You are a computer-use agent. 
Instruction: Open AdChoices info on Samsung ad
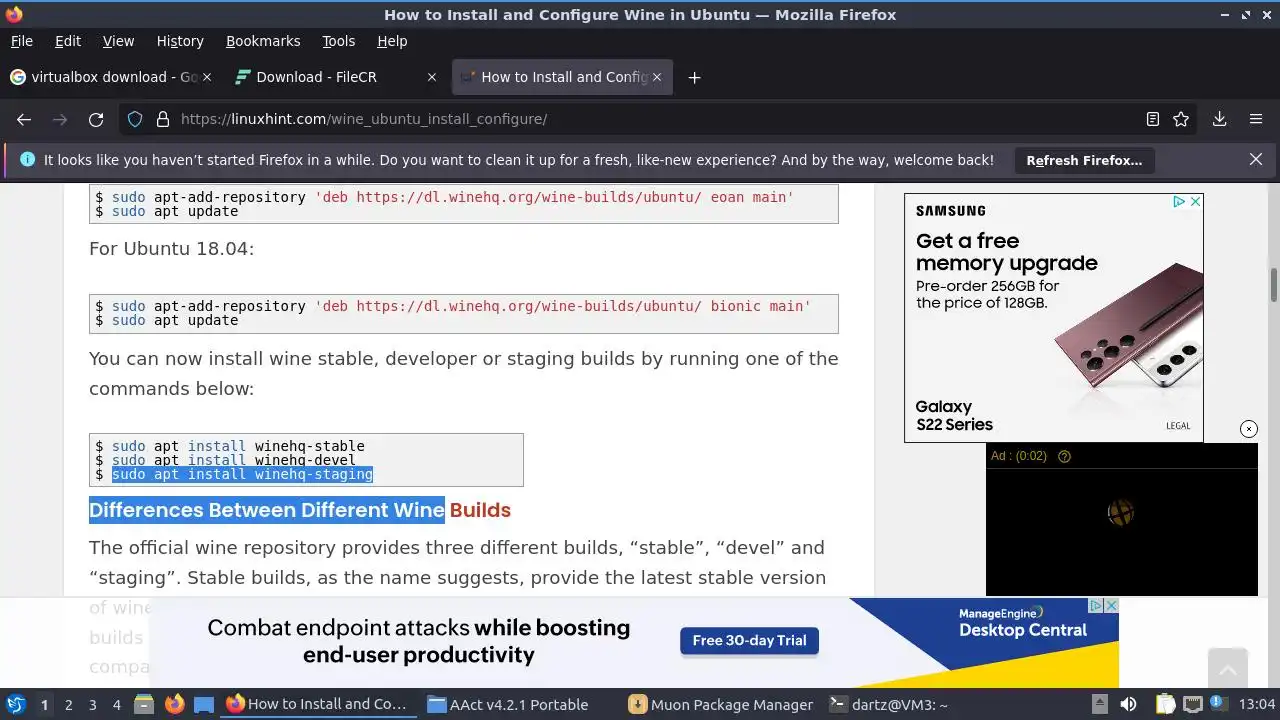[1180, 201]
